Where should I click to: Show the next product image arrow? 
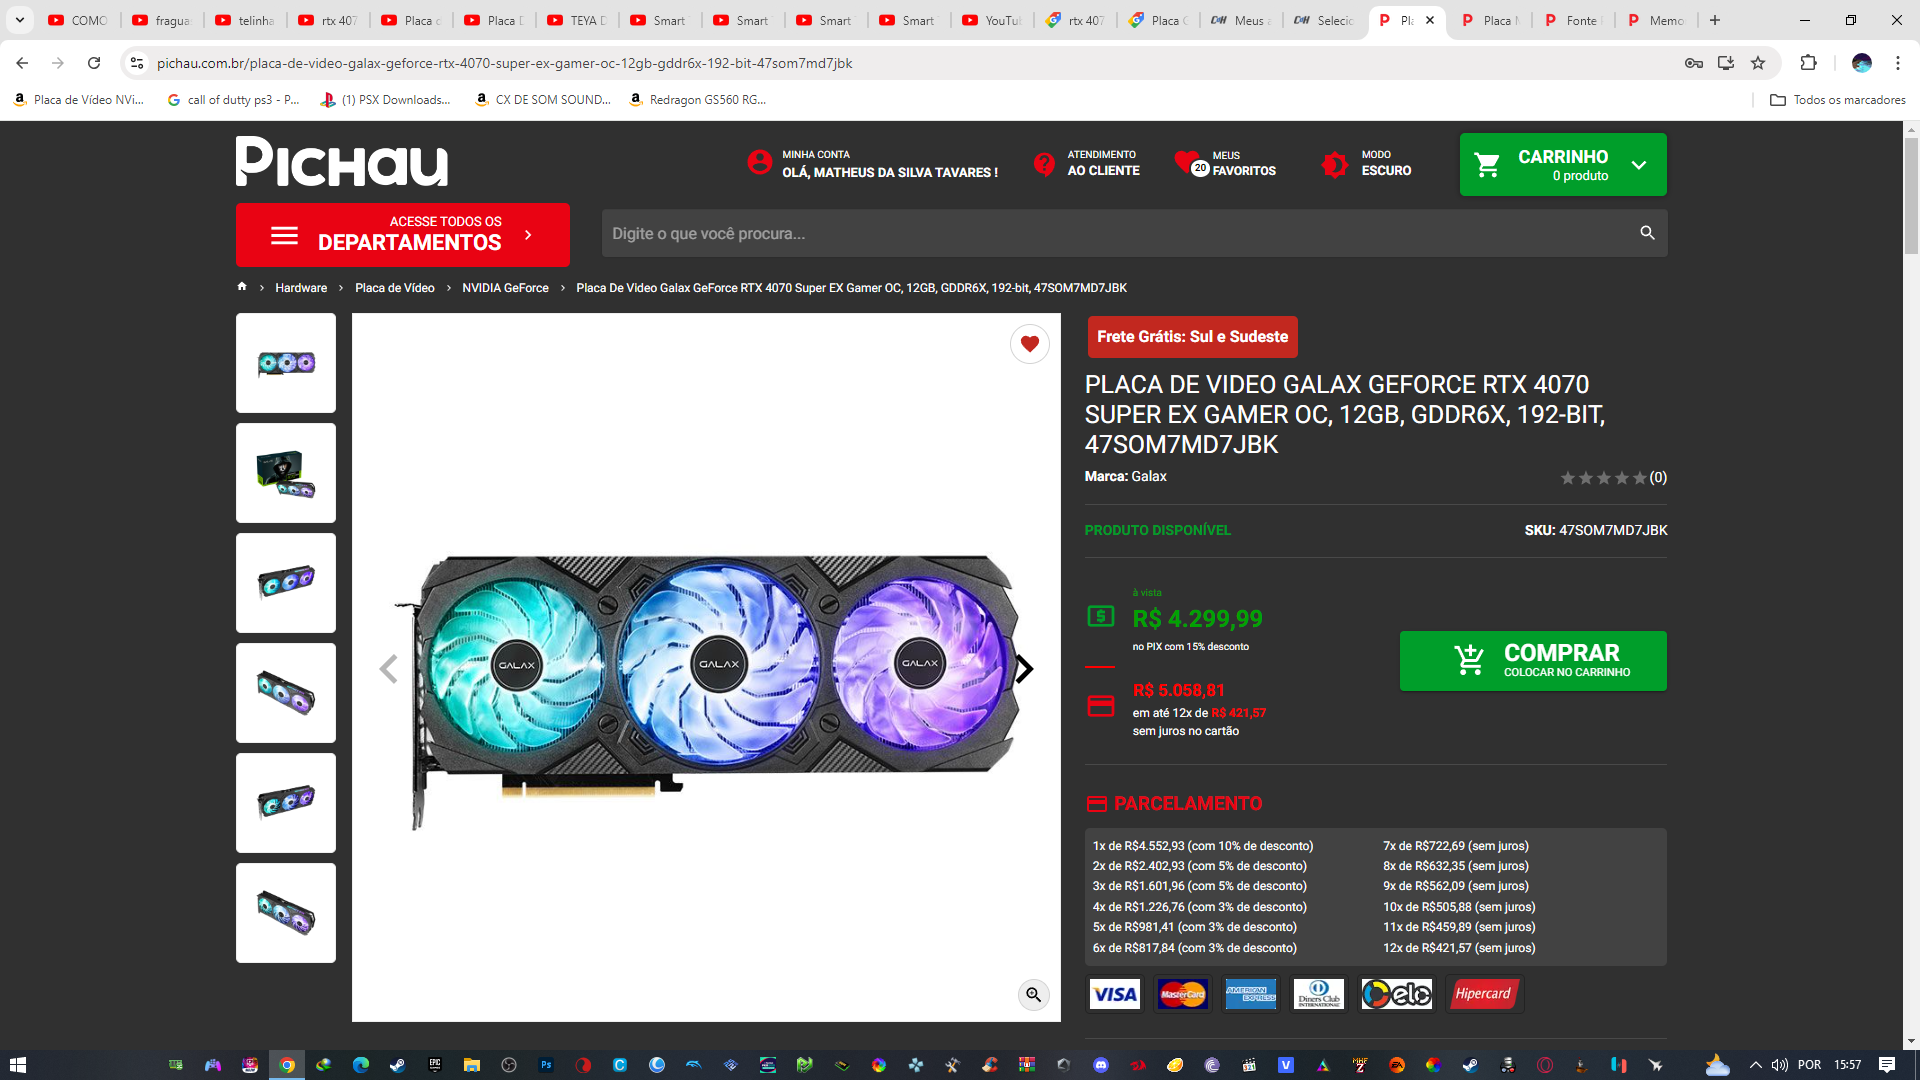pyautogui.click(x=1024, y=669)
